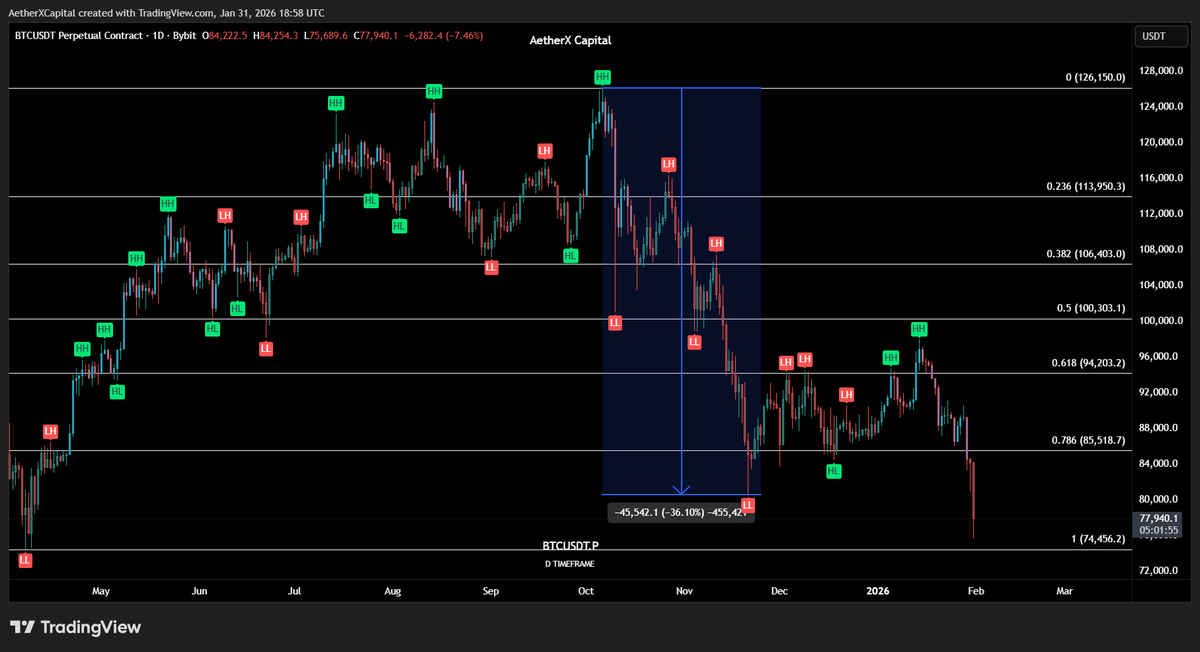The height and width of the screenshot is (652, 1200).
Task: Open the USDT currency selector
Action: (1160, 37)
